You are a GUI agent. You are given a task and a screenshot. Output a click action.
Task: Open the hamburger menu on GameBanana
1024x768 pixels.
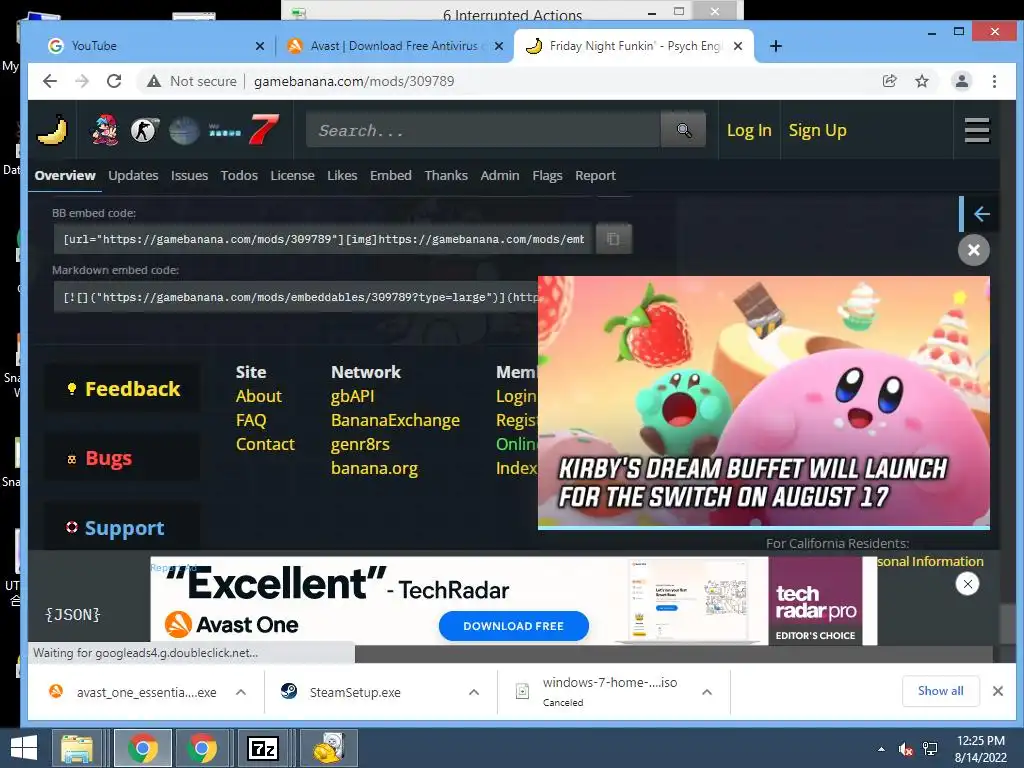[977, 130]
